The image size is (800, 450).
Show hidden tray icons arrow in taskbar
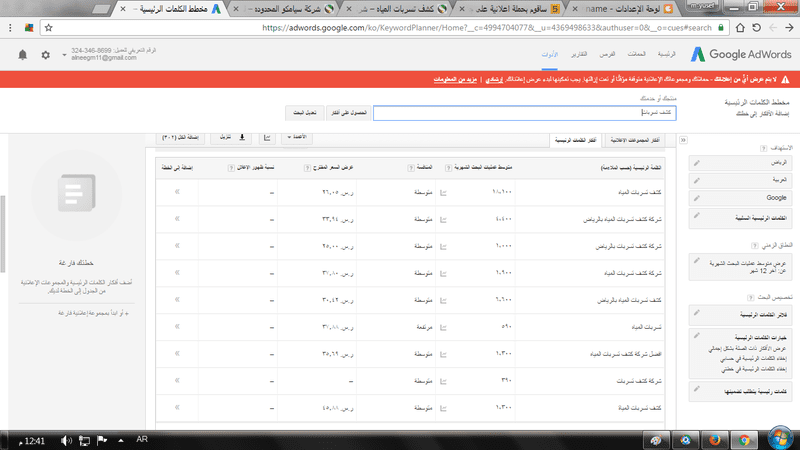(x=121, y=440)
